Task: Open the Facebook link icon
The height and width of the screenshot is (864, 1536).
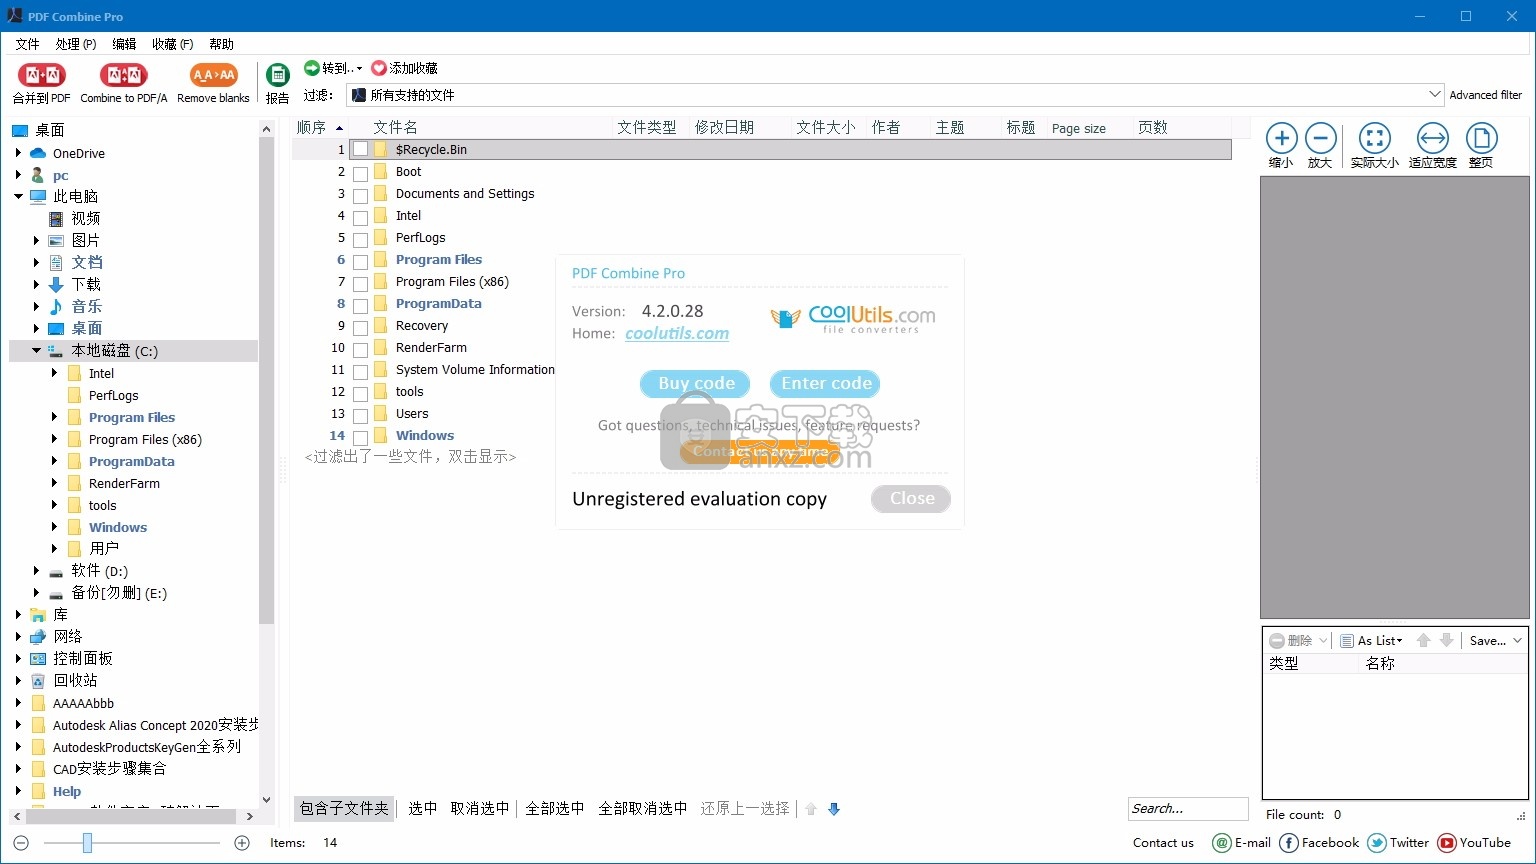Action: tap(1289, 843)
